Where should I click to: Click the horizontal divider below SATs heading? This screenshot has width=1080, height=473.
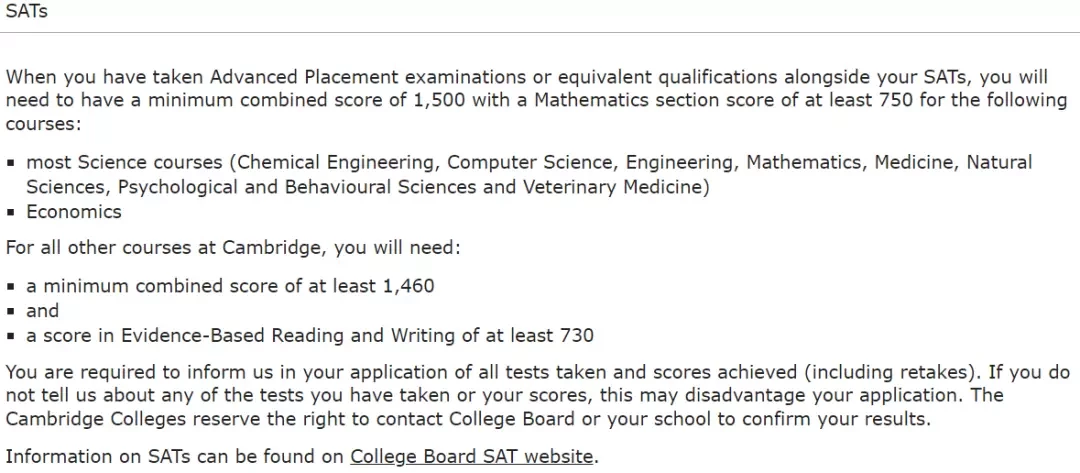[540, 32]
